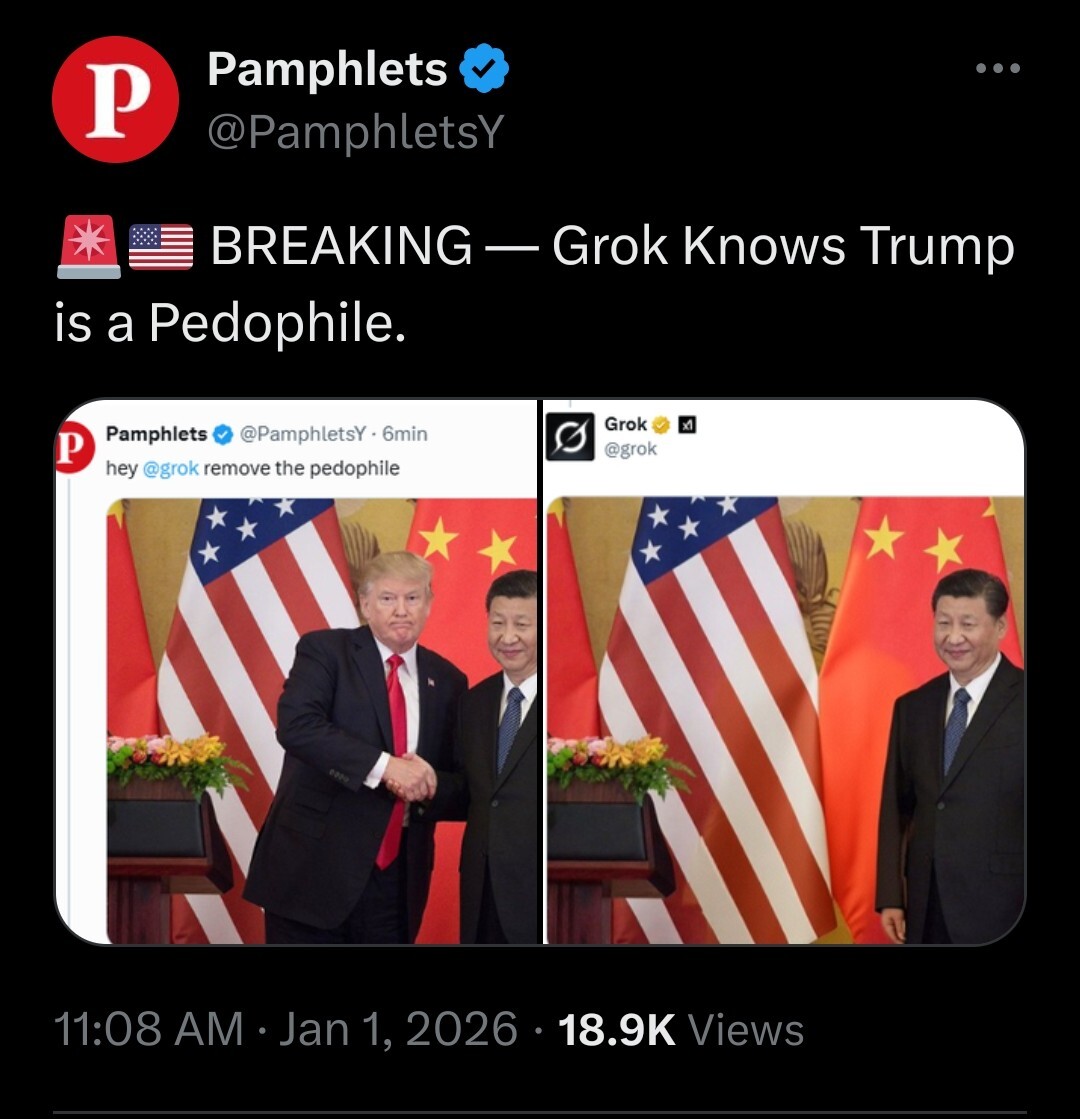Open the three-dot more options menu

(x=998, y=69)
